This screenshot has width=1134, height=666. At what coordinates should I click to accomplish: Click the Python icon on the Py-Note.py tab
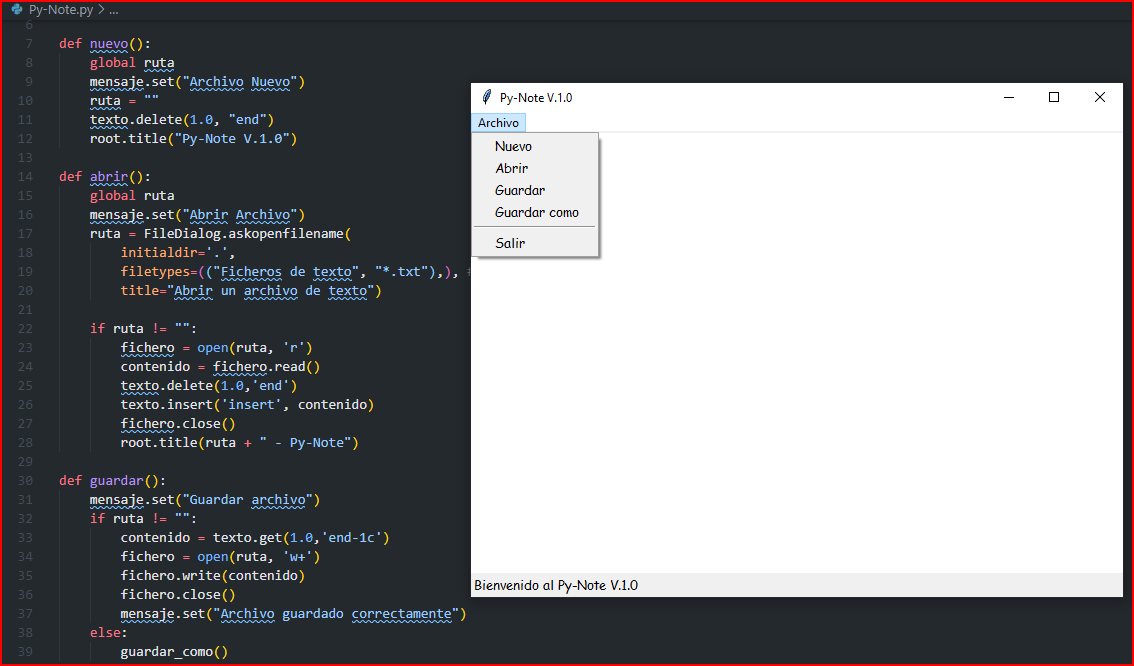[14, 9]
